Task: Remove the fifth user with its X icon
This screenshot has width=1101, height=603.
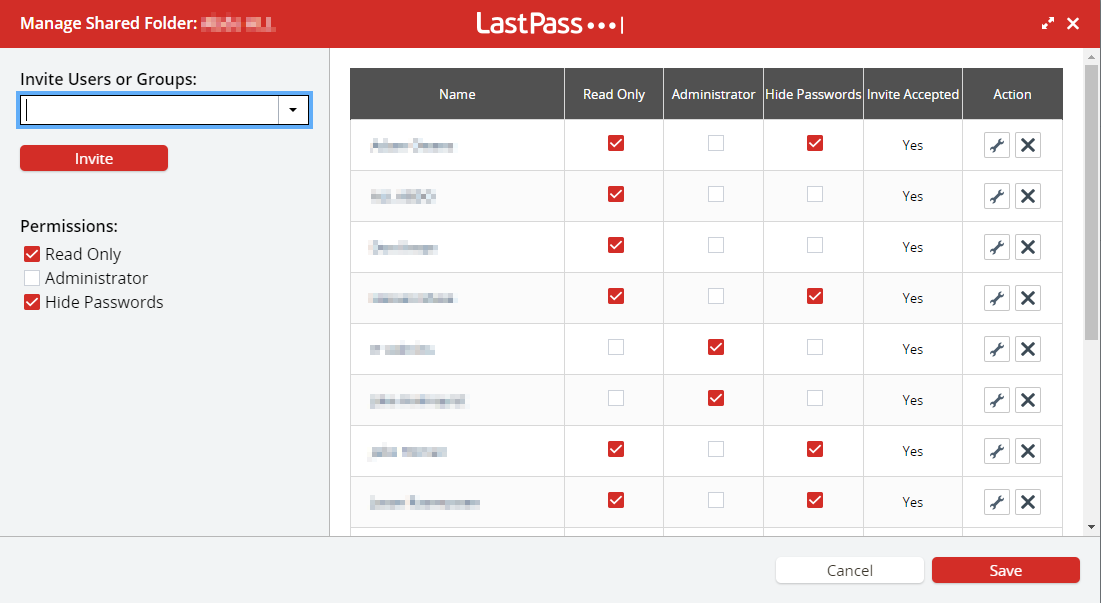Action: tap(1027, 349)
